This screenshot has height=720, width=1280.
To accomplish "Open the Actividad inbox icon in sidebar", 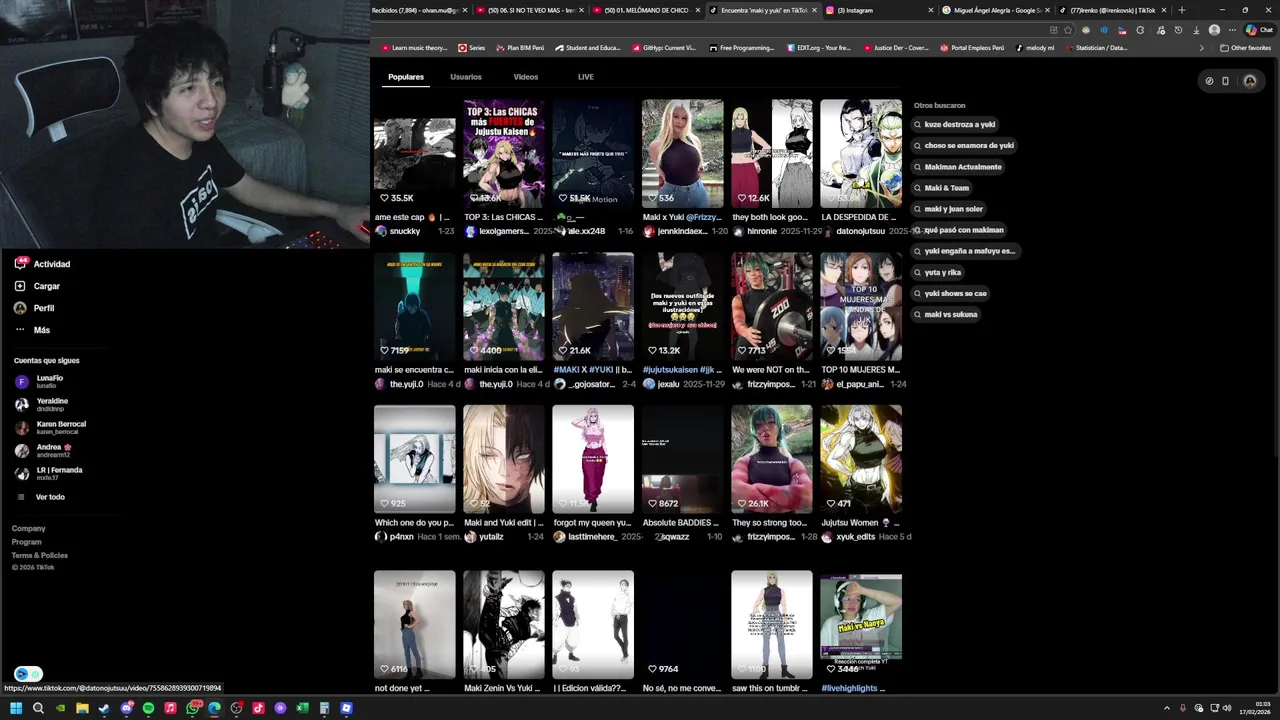I will [x=20, y=264].
